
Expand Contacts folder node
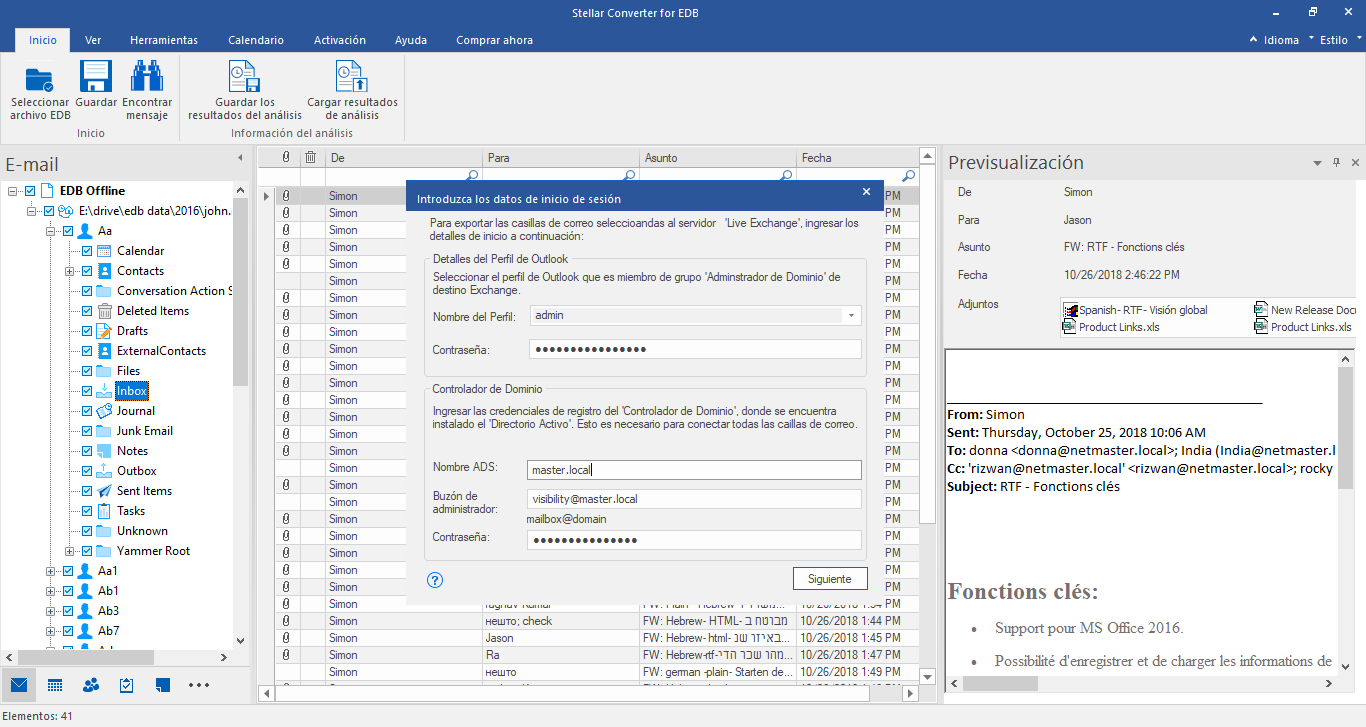tap(70, 271)
